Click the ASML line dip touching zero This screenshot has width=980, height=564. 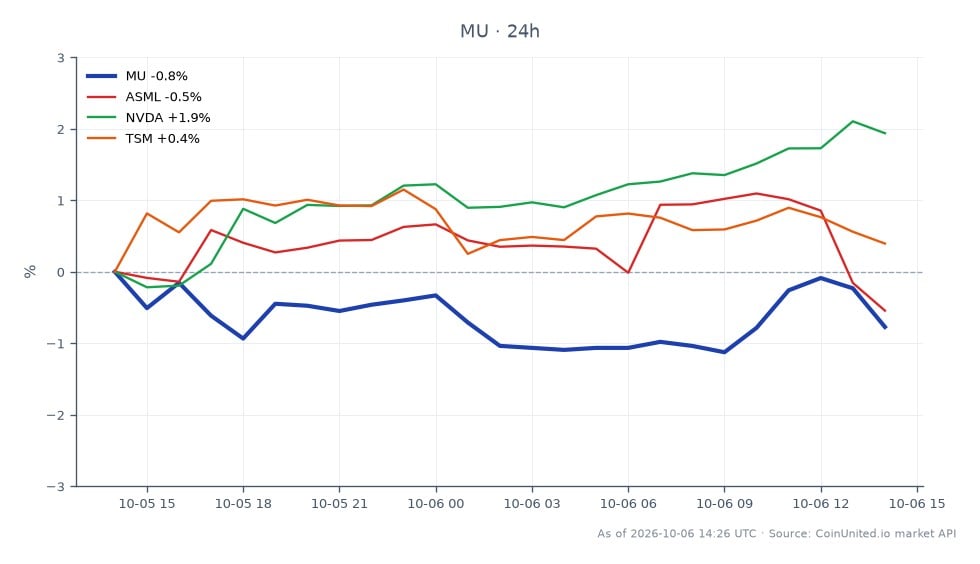(628, 272)
